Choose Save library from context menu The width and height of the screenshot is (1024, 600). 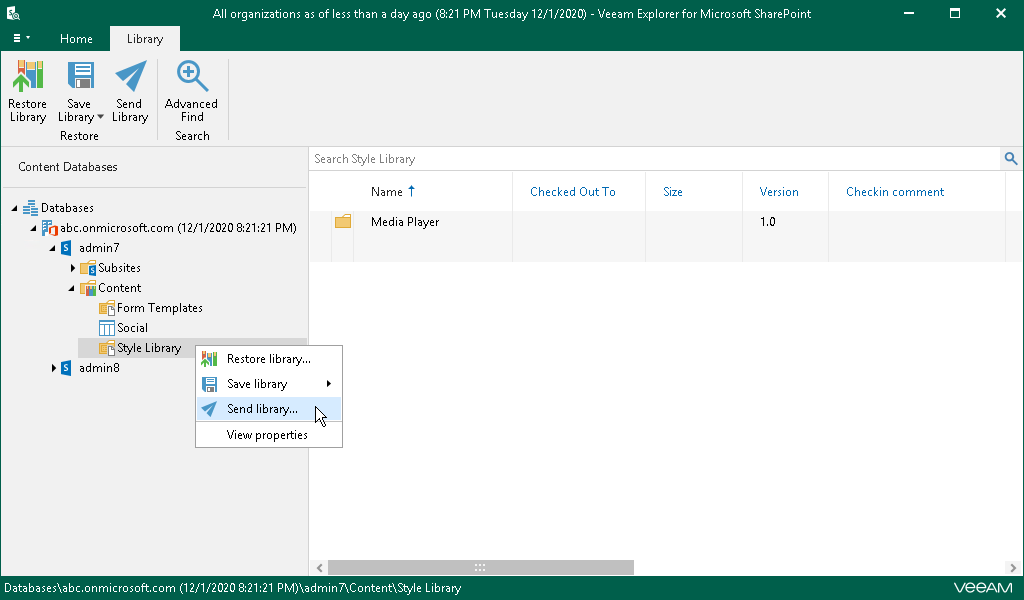[268, 384]
